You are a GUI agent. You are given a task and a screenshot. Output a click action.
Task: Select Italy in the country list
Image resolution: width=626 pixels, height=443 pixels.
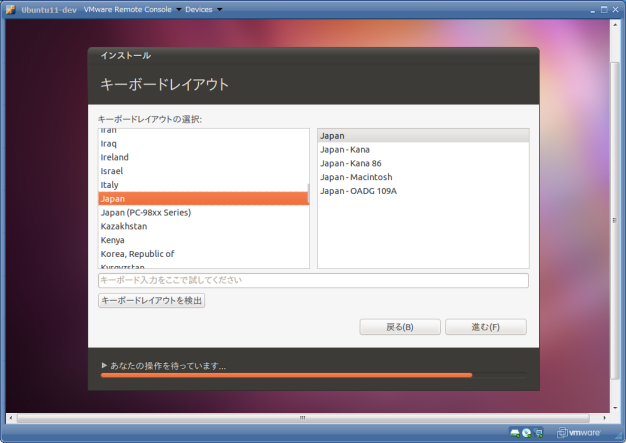204,185
